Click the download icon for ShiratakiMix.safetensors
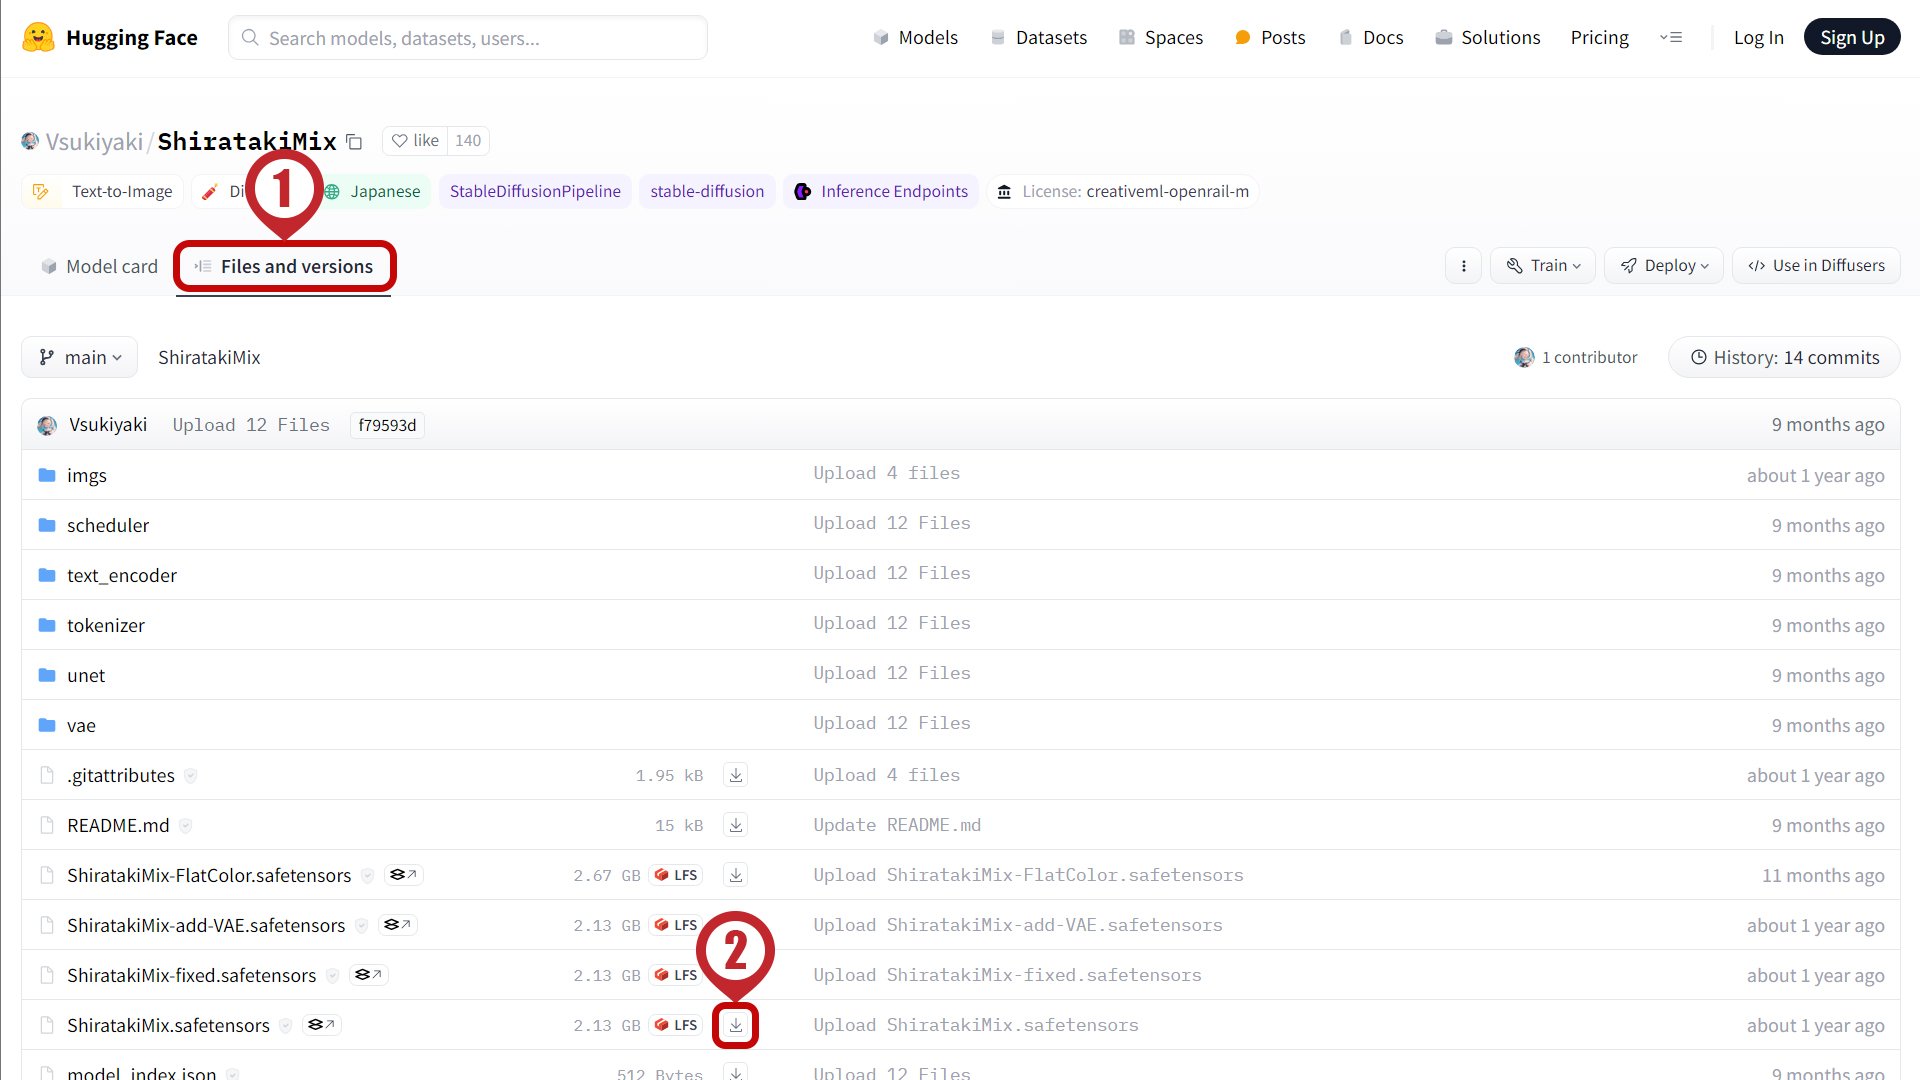The width and height of the screenshot is (1920, 1080). click(736, 1025)
